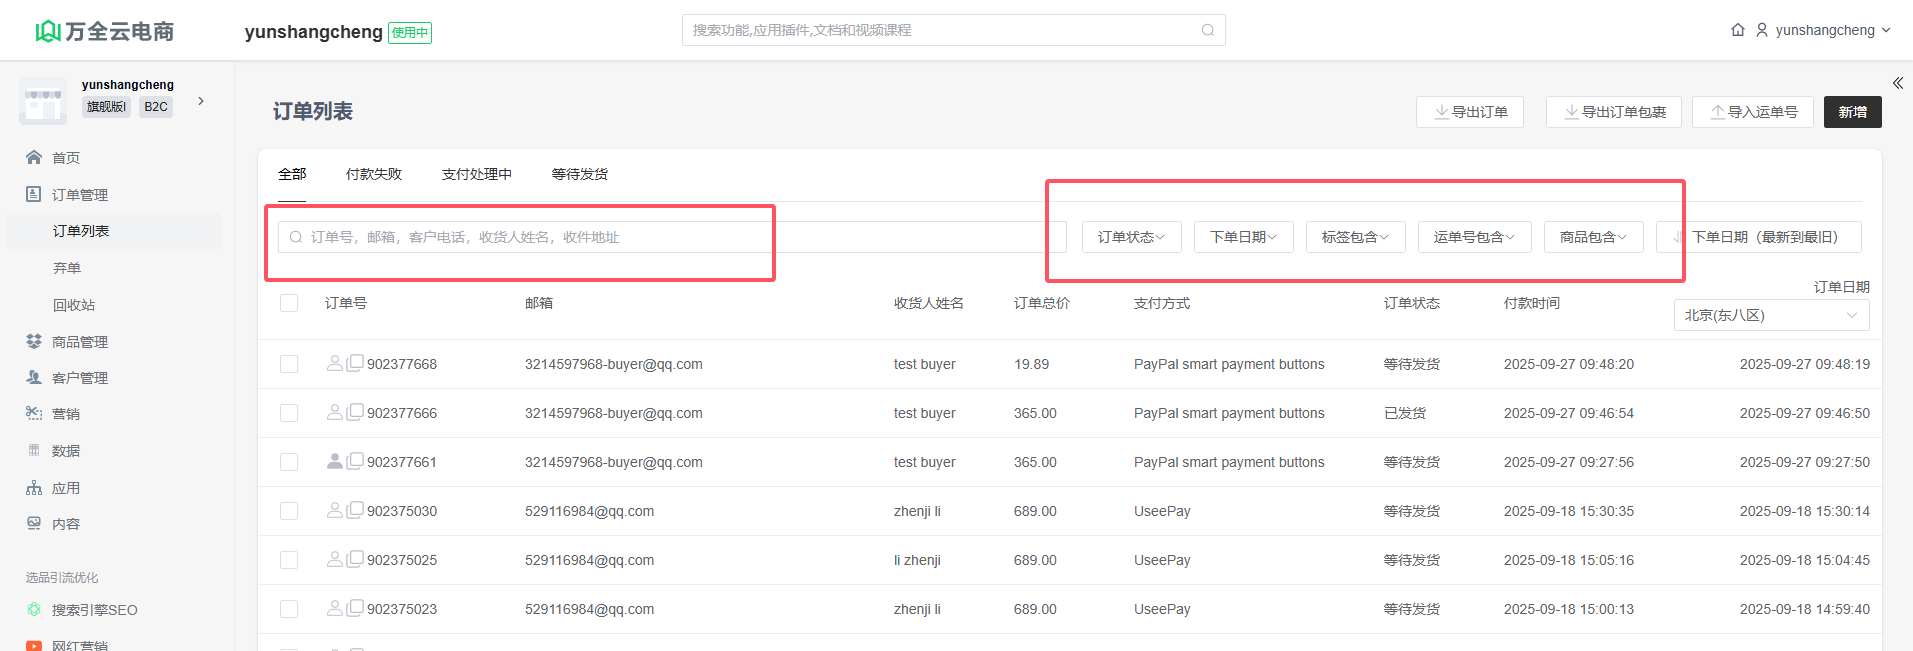Open 商品管理 in the sidebar

pyautogui.click(x=79, y=342)
